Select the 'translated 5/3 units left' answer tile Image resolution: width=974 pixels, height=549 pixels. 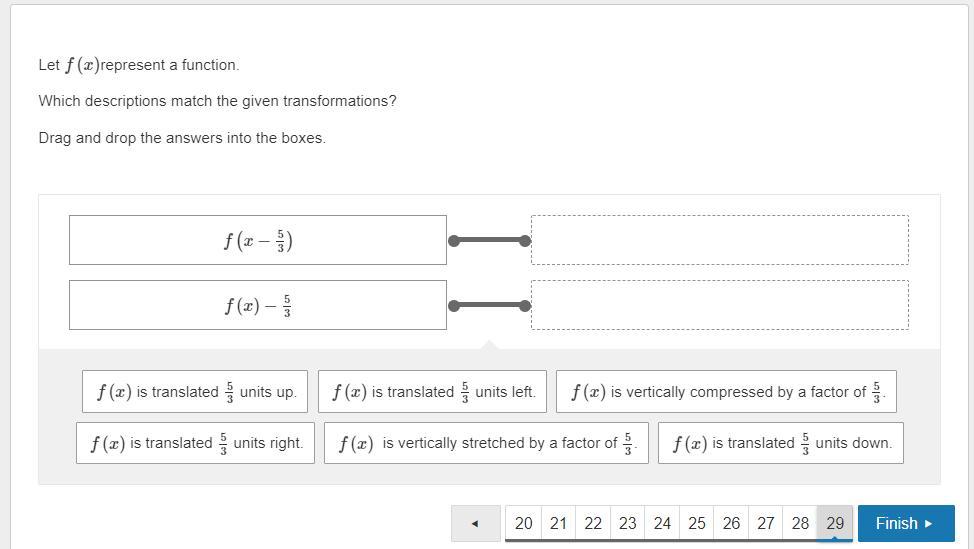pyautogui.click(x=432, y=392)
